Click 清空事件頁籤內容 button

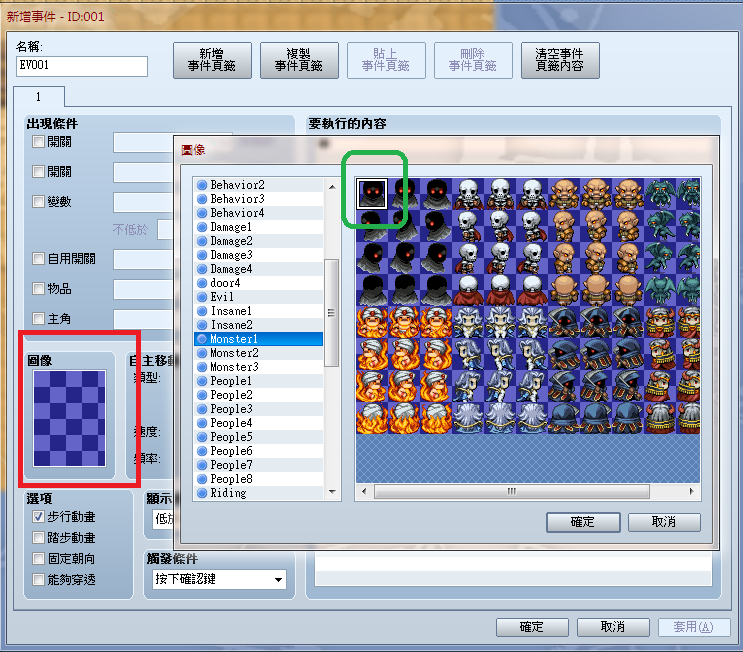(x=560, y=60)
